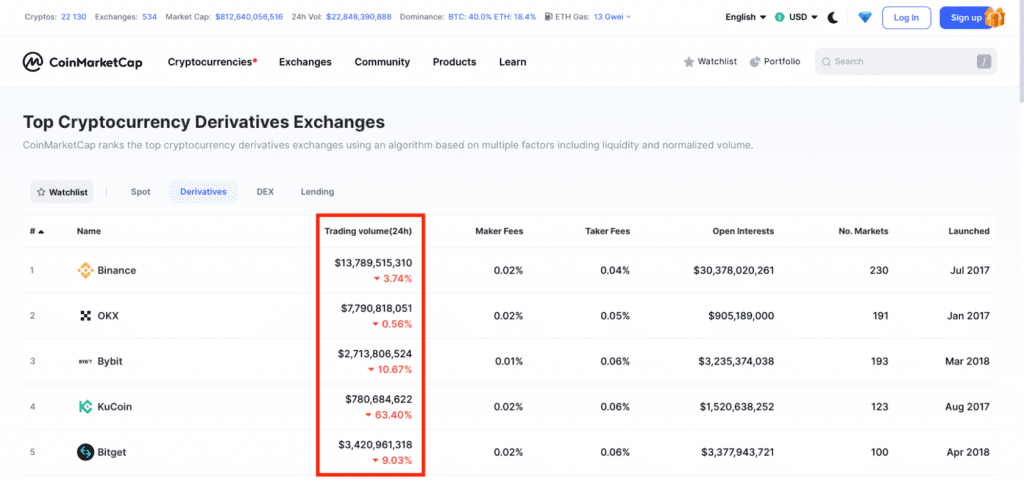Screen dimensions: 1024x481
Task: Open the Binance exchange name link
Action: point(116,270)
